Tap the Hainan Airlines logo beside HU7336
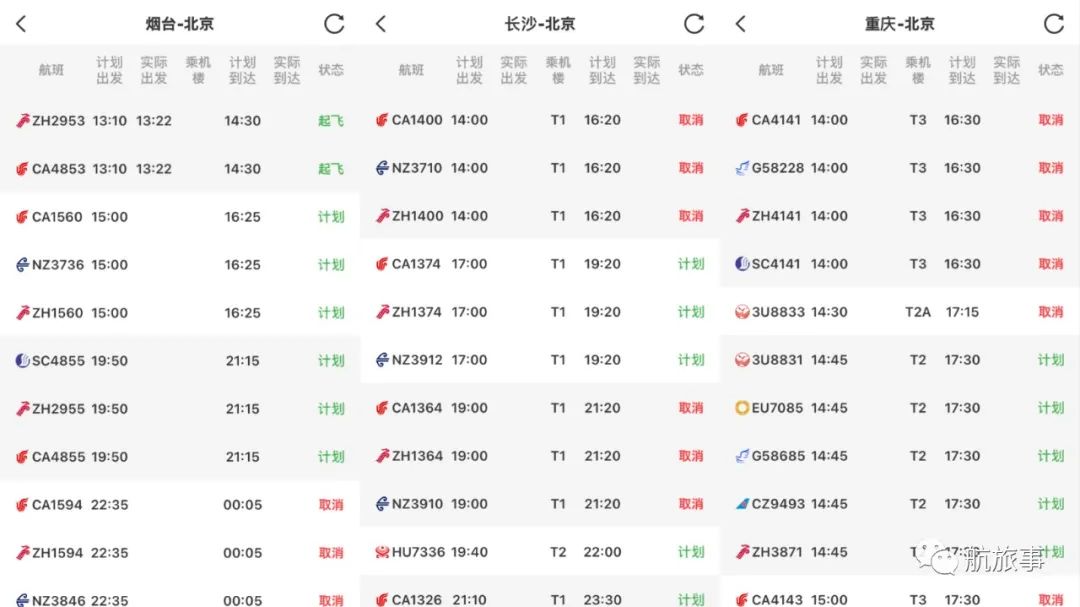The height and width of the screenshot is (607, 1080). click(x=382, y=552)
